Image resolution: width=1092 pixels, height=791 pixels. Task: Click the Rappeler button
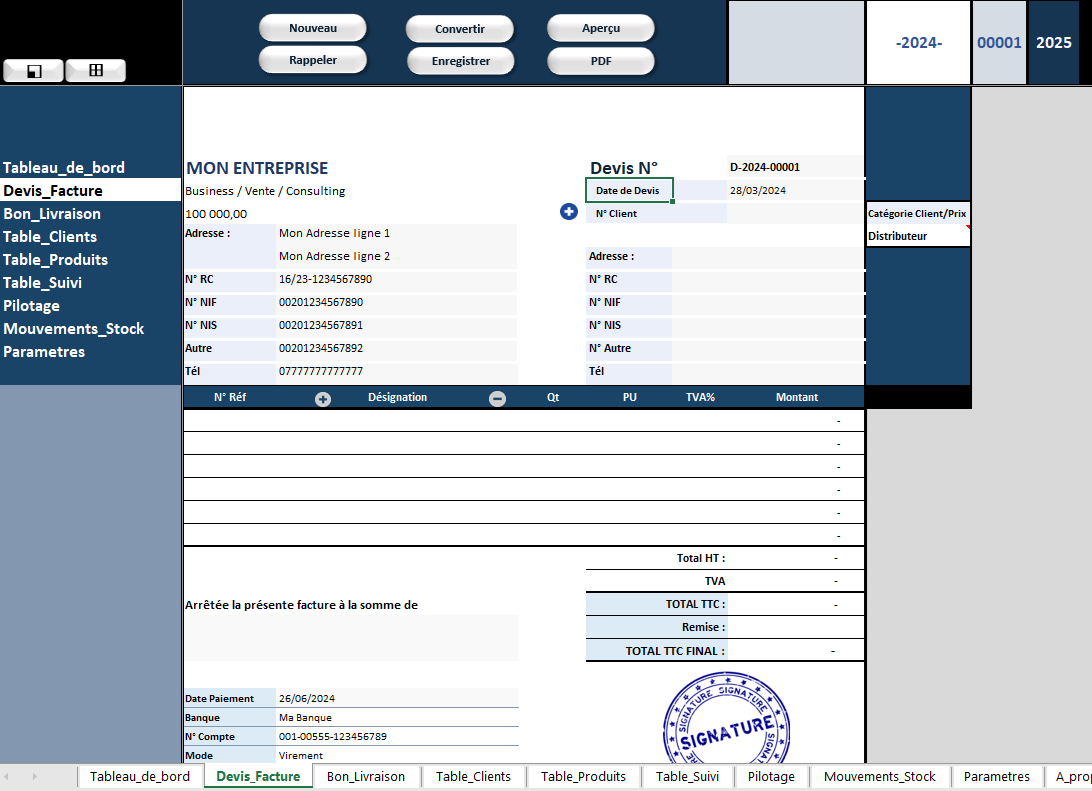[313, 60]
